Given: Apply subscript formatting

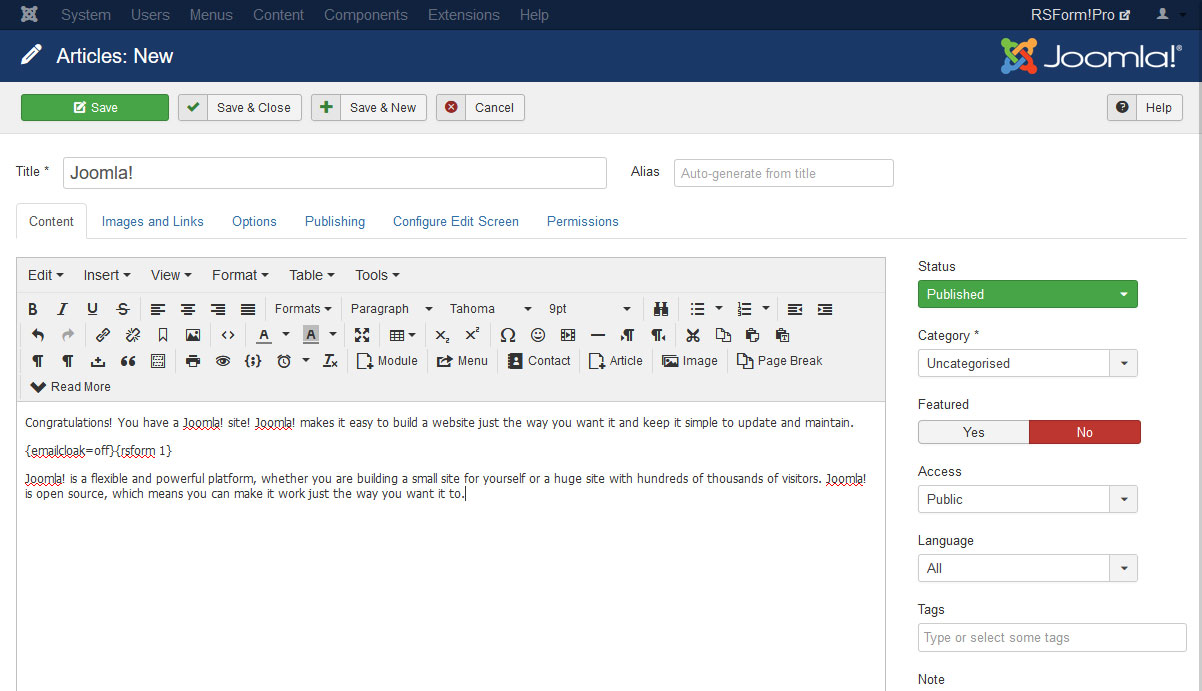Looking at the screenshot, I should (442, 335).
